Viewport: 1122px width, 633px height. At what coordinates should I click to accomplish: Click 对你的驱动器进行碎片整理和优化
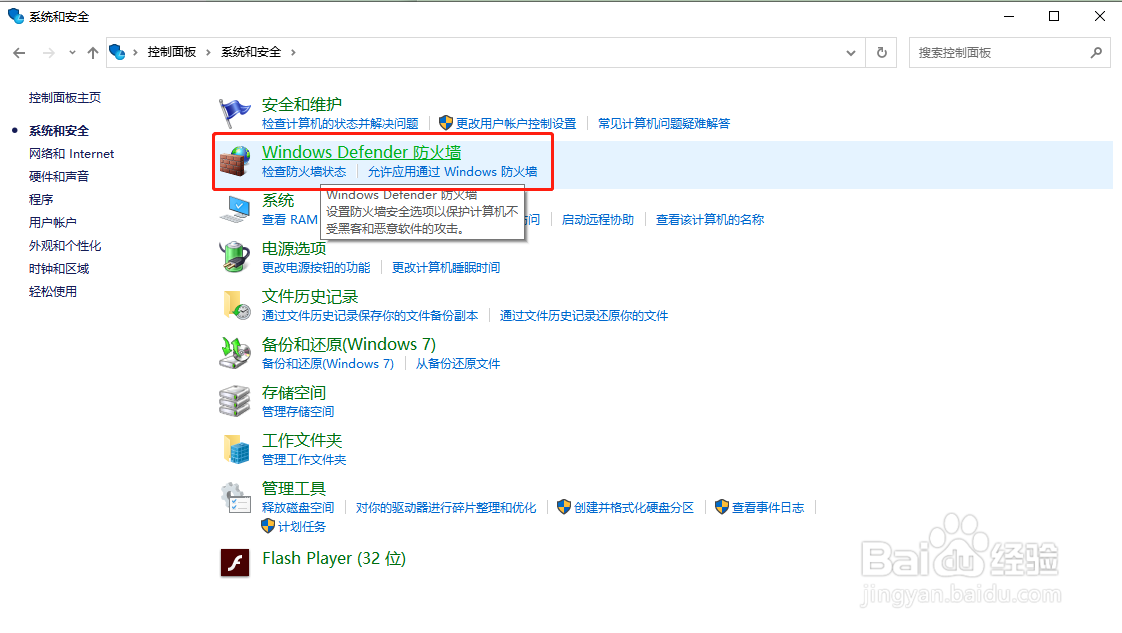(446, 507)
